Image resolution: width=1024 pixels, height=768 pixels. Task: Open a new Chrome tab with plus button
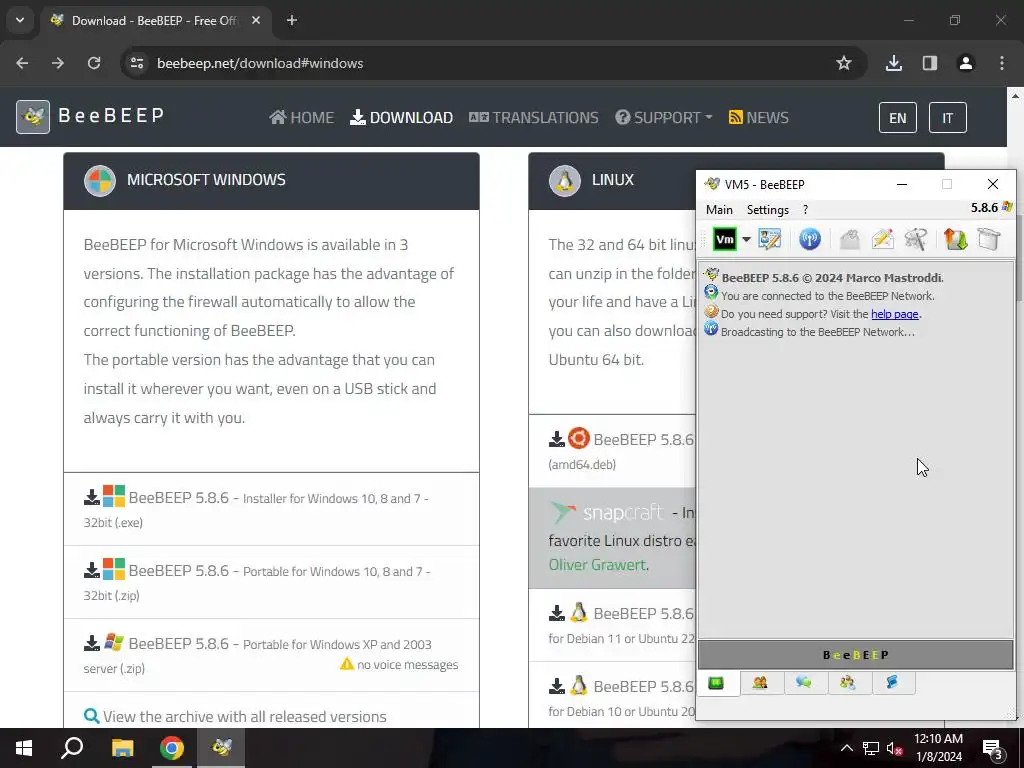[292, 20]
